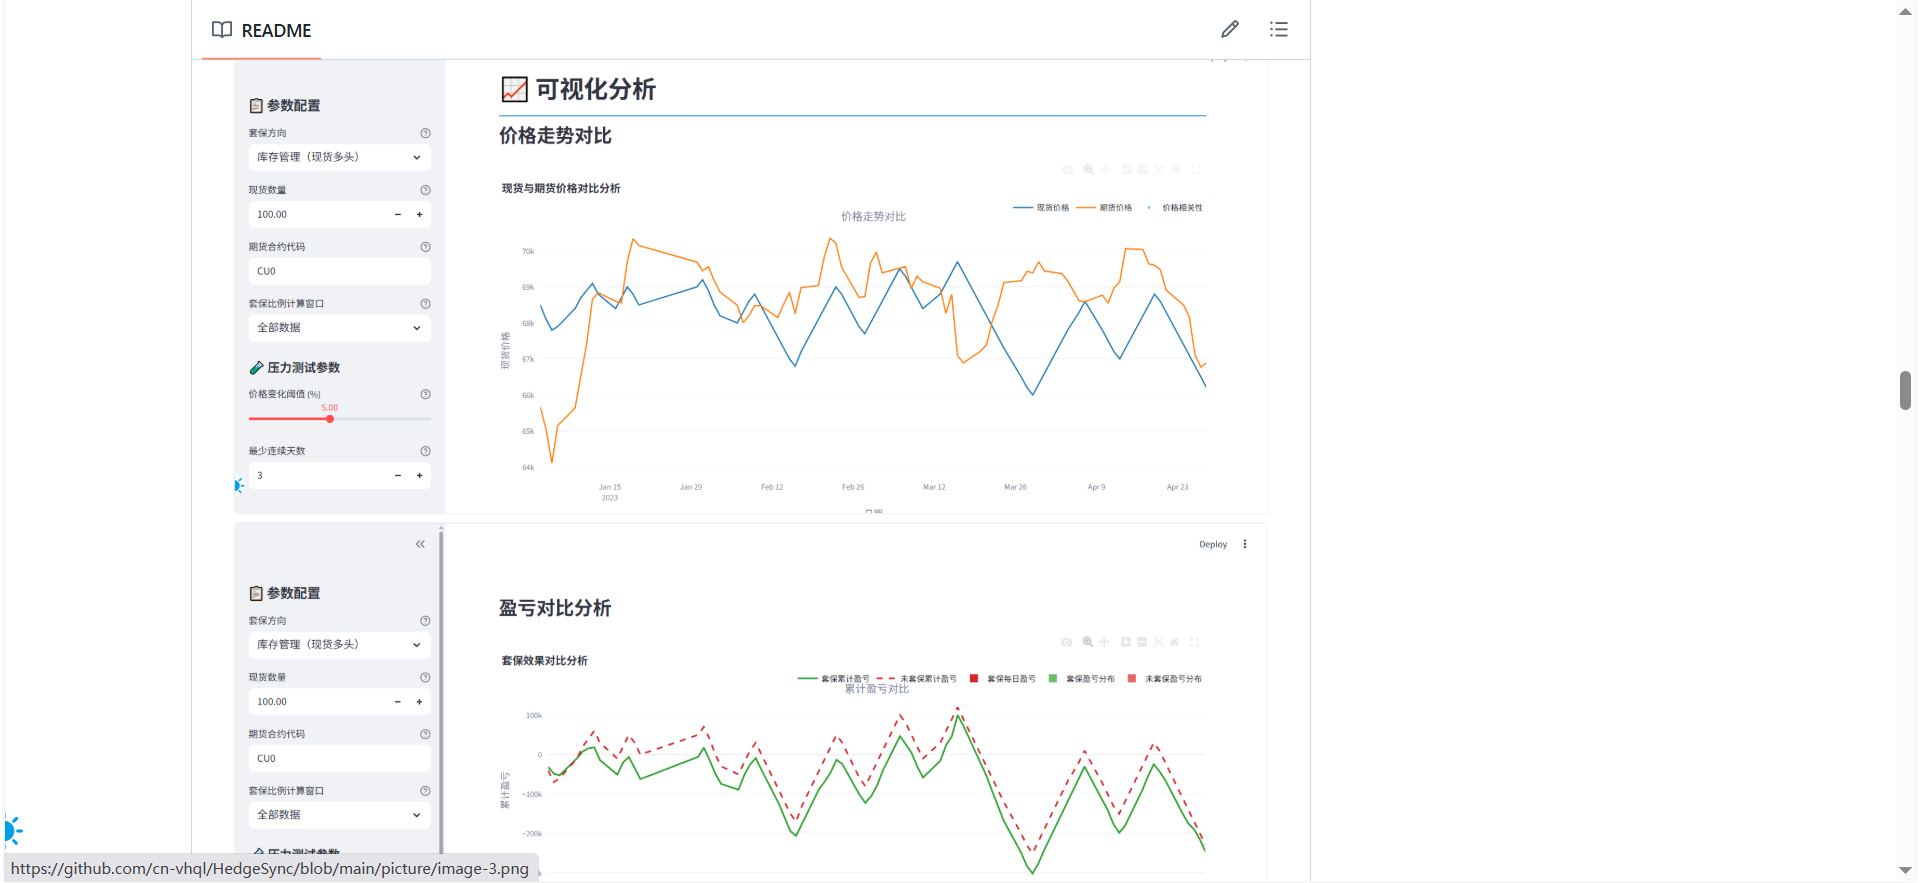1920x883 pixels.
Task: Select the README tab
Action: tap(262, 31)
